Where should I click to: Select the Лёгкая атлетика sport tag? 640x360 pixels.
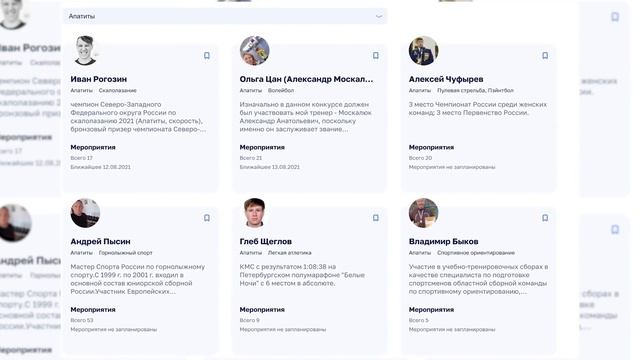(289, 253)
